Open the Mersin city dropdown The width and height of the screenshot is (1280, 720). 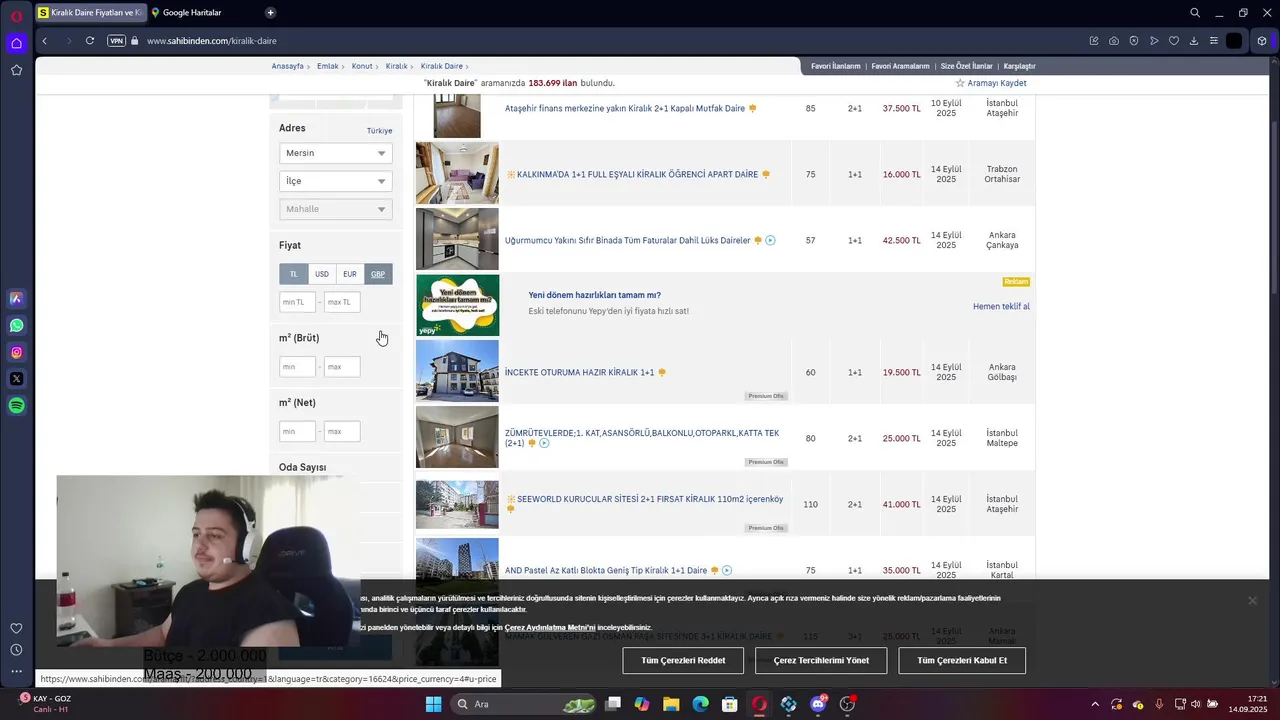[x=335, y=153]
